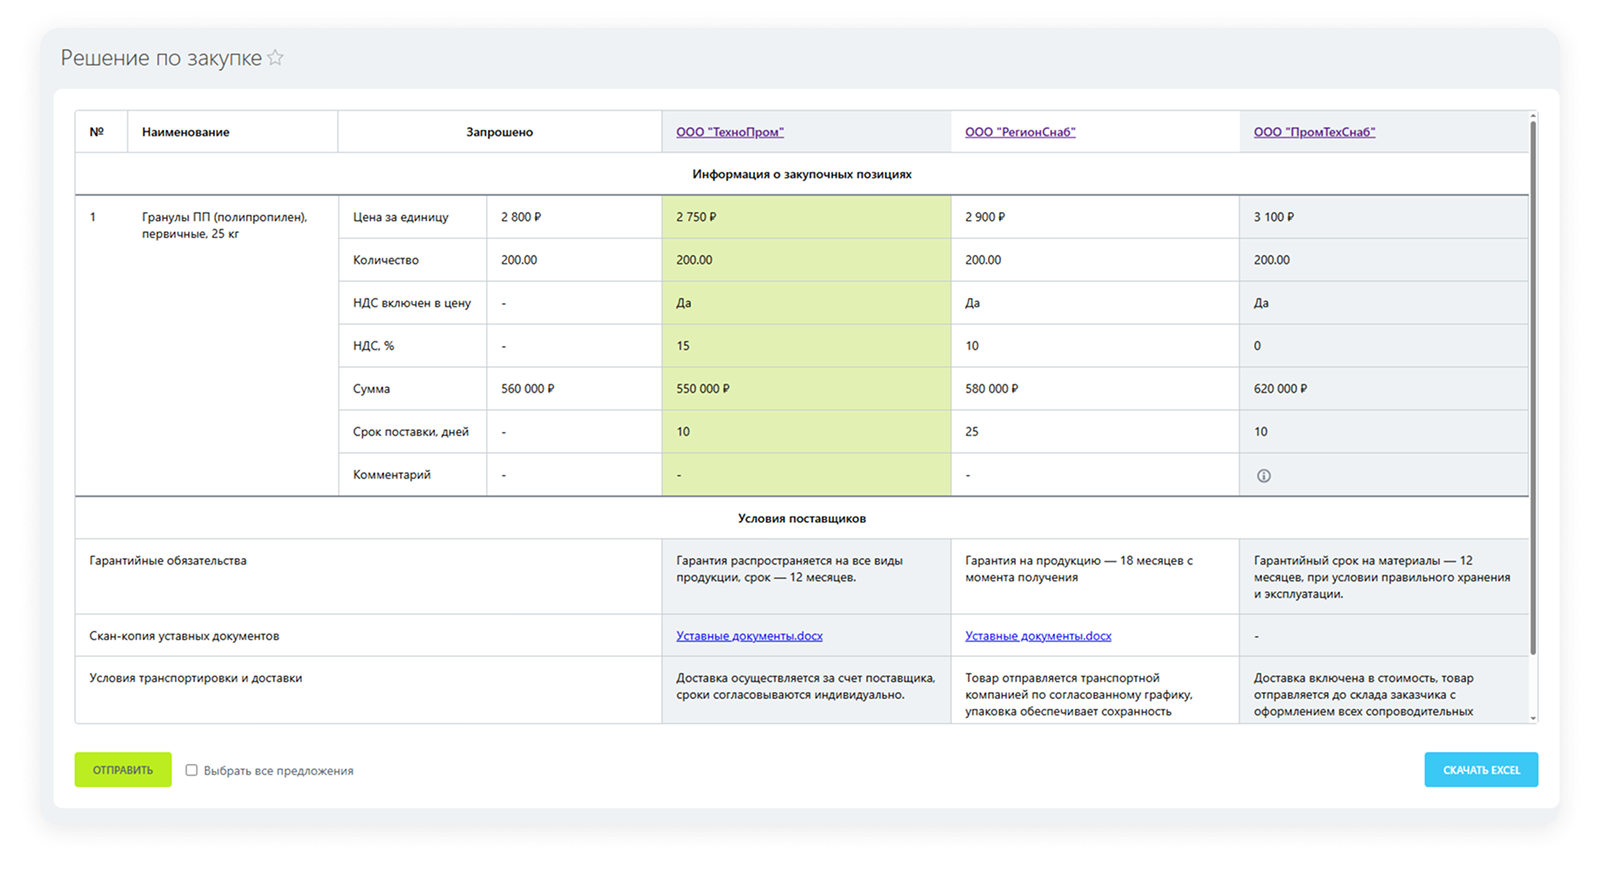Open comment info icon for ПромТехСнаб
The width and height of the screenshot is (1600, 870).
1264,476
